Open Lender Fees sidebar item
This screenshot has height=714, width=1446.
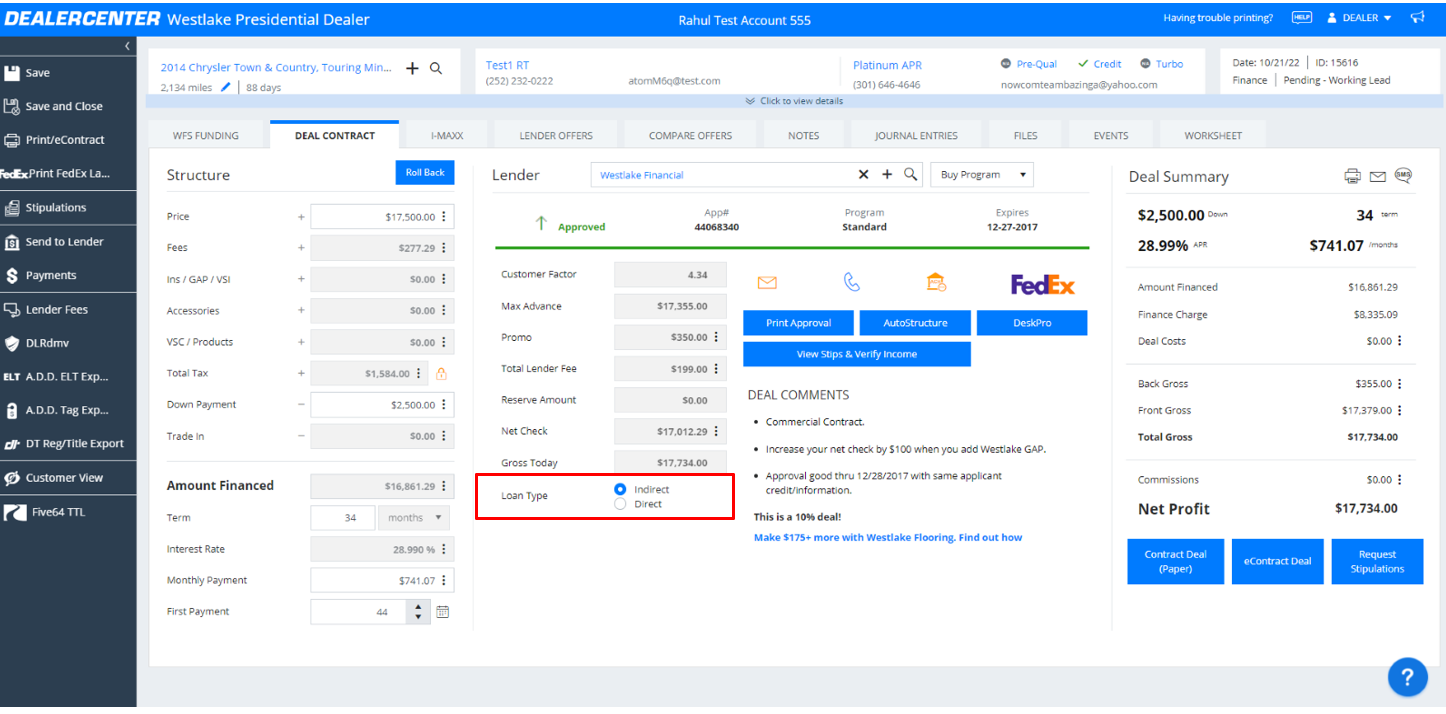[x=67, y=310]
